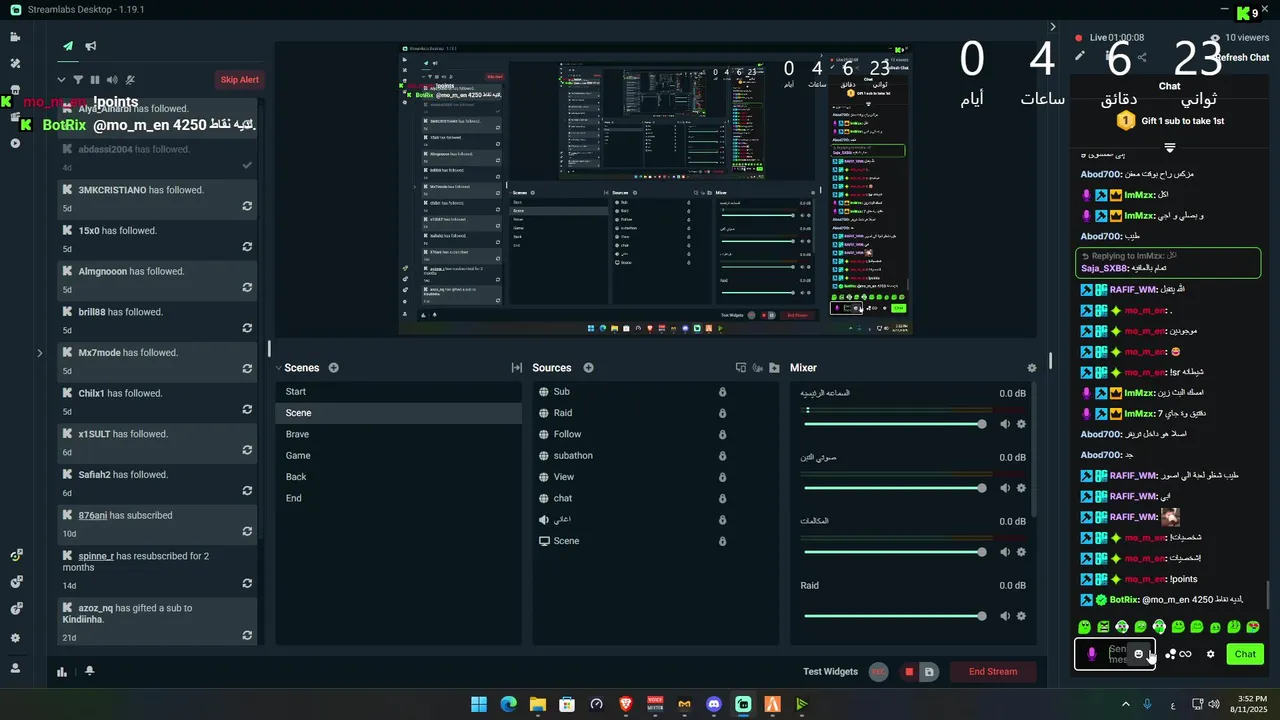Select the End scene
Image resolution: width=1280 pixels, height=720 pixels.
click(x=398, y=498)
